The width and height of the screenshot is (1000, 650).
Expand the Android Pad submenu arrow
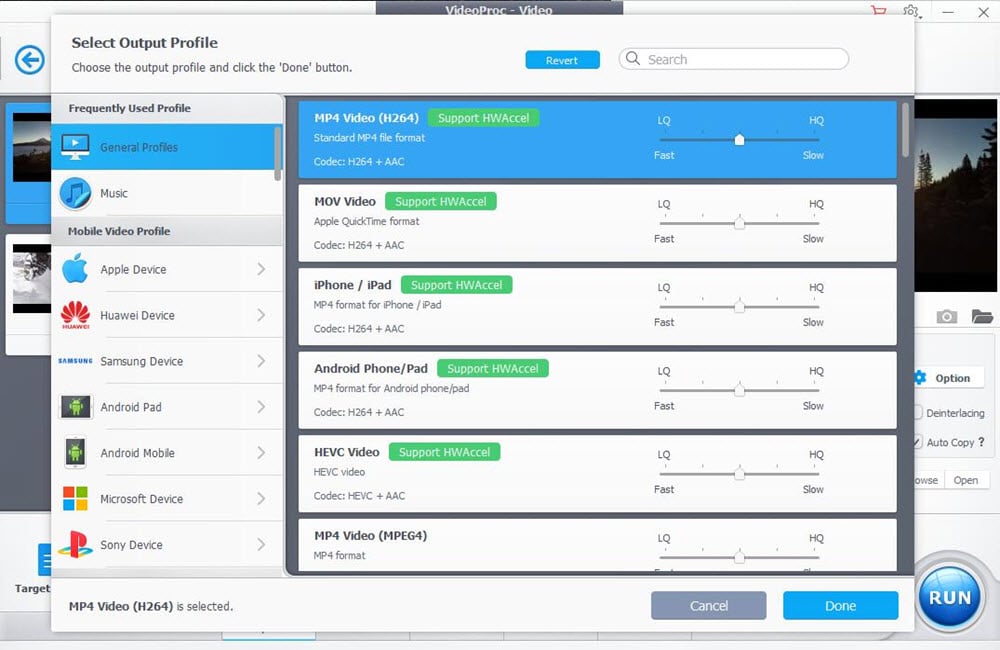pyautogui.click(x=261, y=407)
